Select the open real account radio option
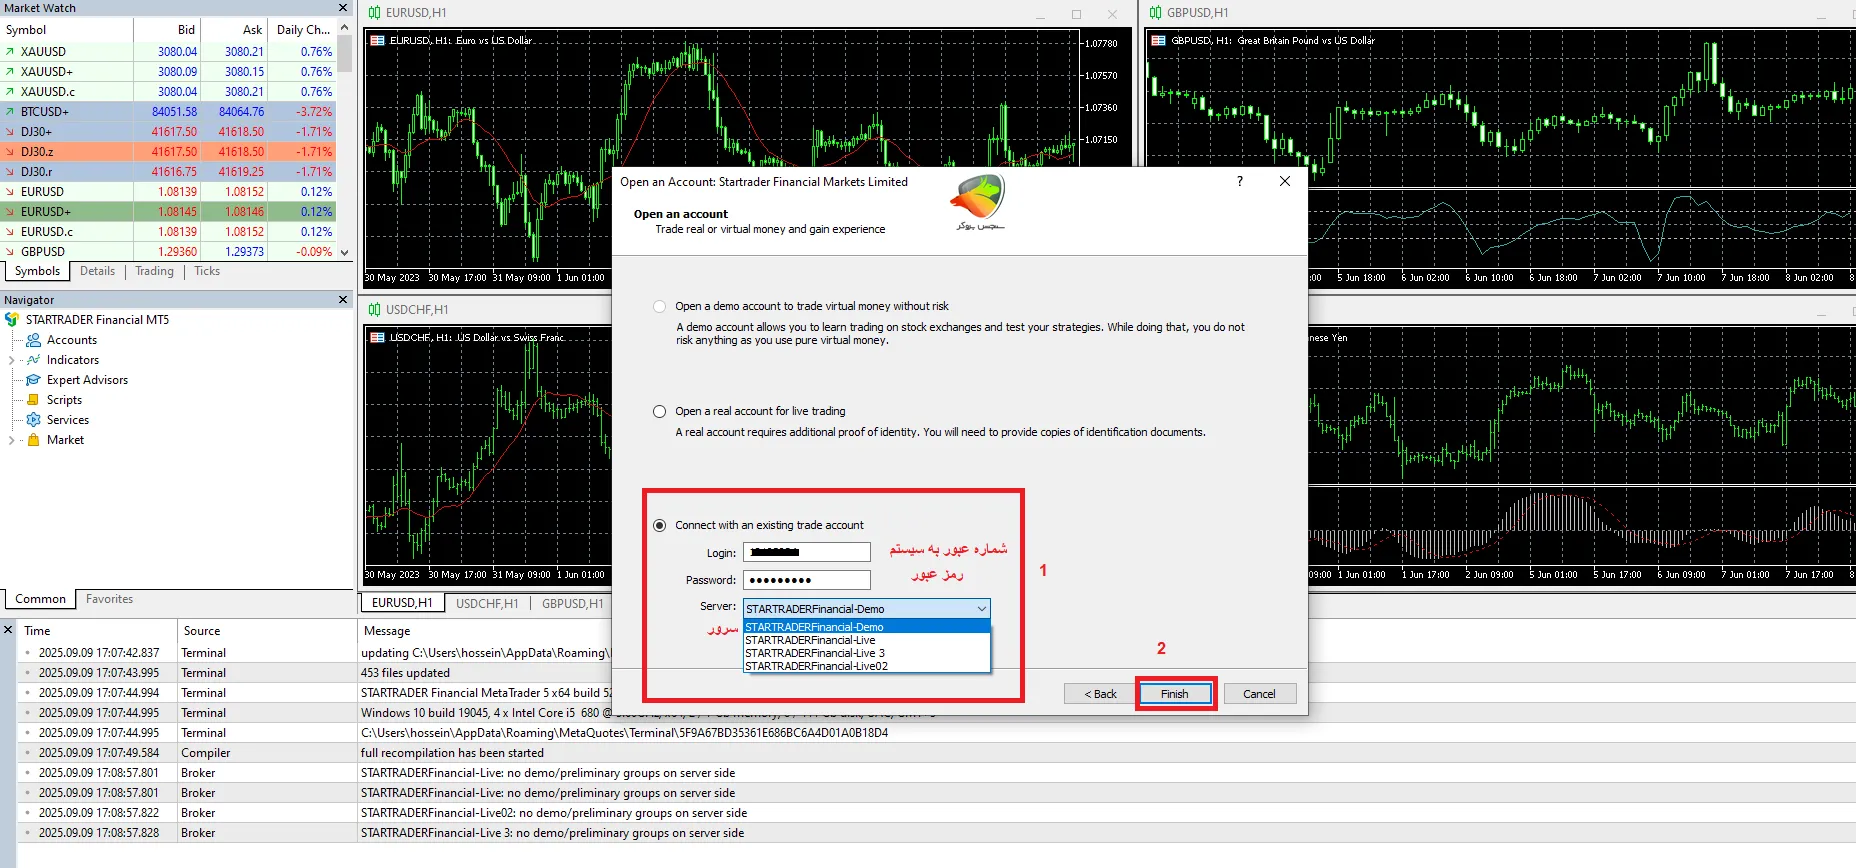 click(x=659, y=412)
